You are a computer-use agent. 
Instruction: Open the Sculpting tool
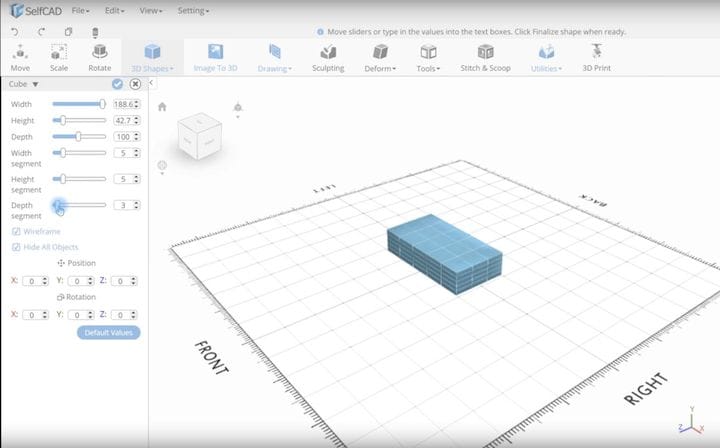coord(328,57)
